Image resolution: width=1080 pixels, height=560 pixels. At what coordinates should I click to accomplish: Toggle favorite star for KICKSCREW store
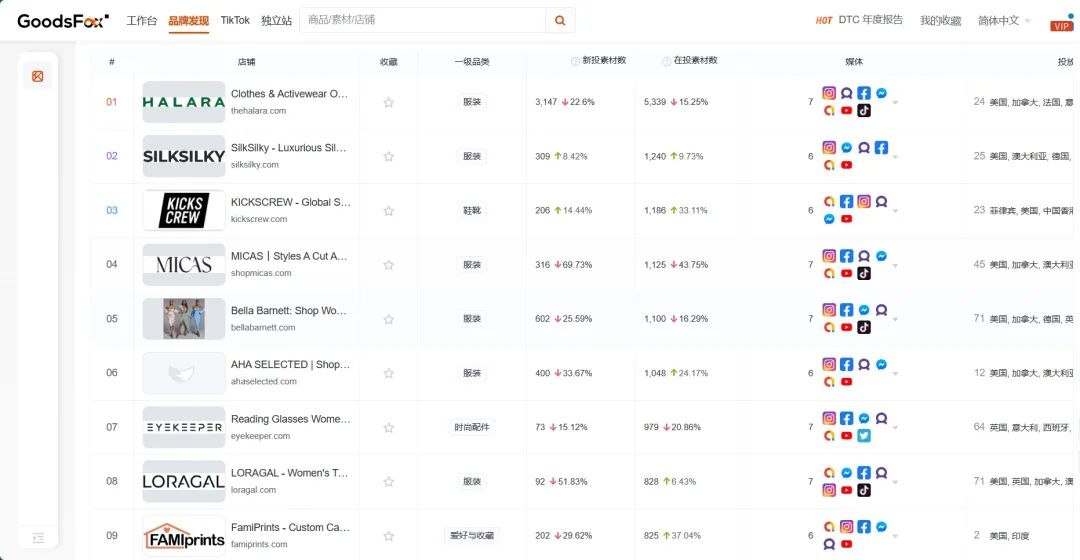(x=388, y=211)
